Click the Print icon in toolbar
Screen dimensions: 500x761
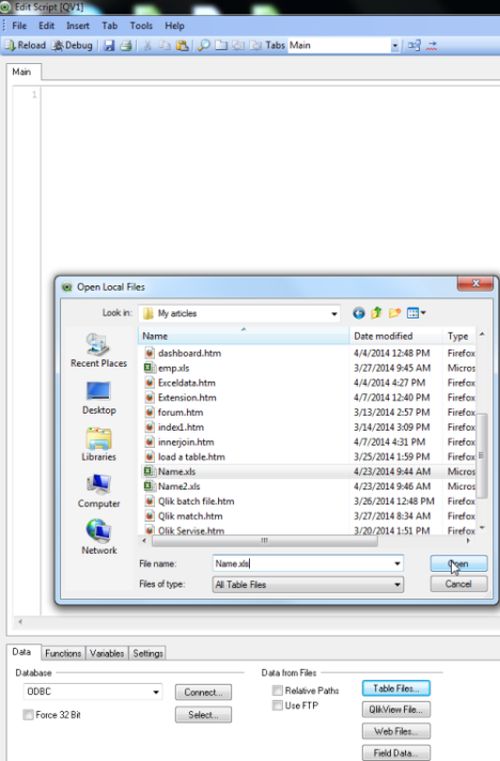[x=126, y=45]
